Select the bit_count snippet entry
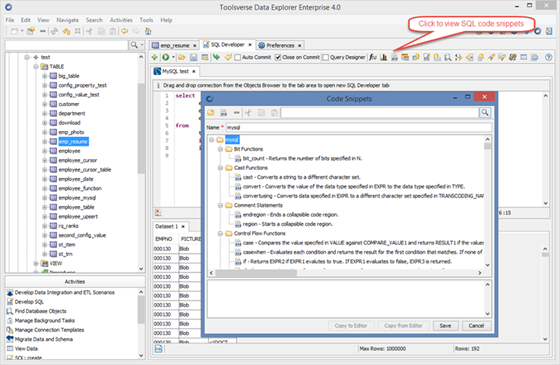This screenshot has height=365, width=560. pyautogui.click(x=302, y=158)
